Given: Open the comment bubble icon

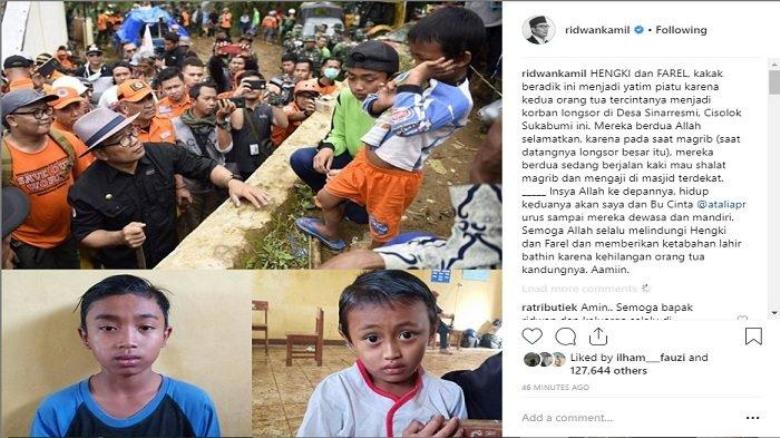Looking at the screenshot, I should (x=565, y=337).
